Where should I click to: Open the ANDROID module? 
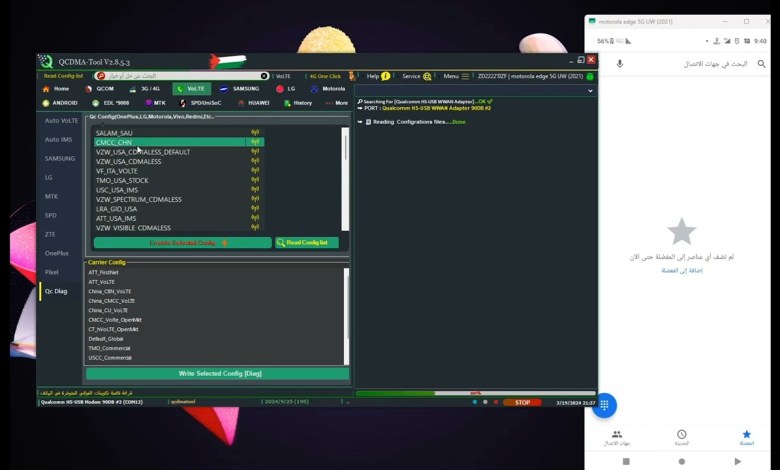click(60, 103)
